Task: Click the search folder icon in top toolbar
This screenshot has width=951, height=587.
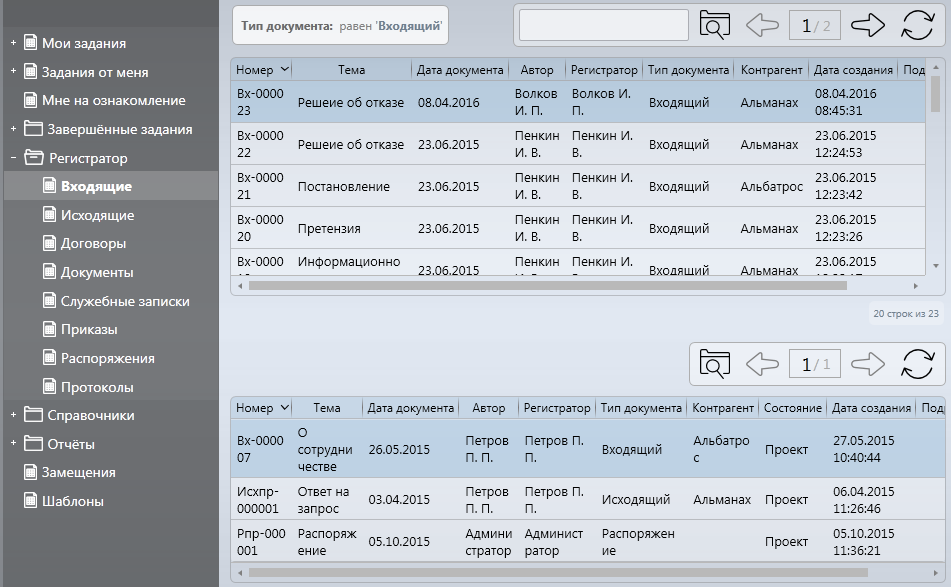Action: [714, 25]
